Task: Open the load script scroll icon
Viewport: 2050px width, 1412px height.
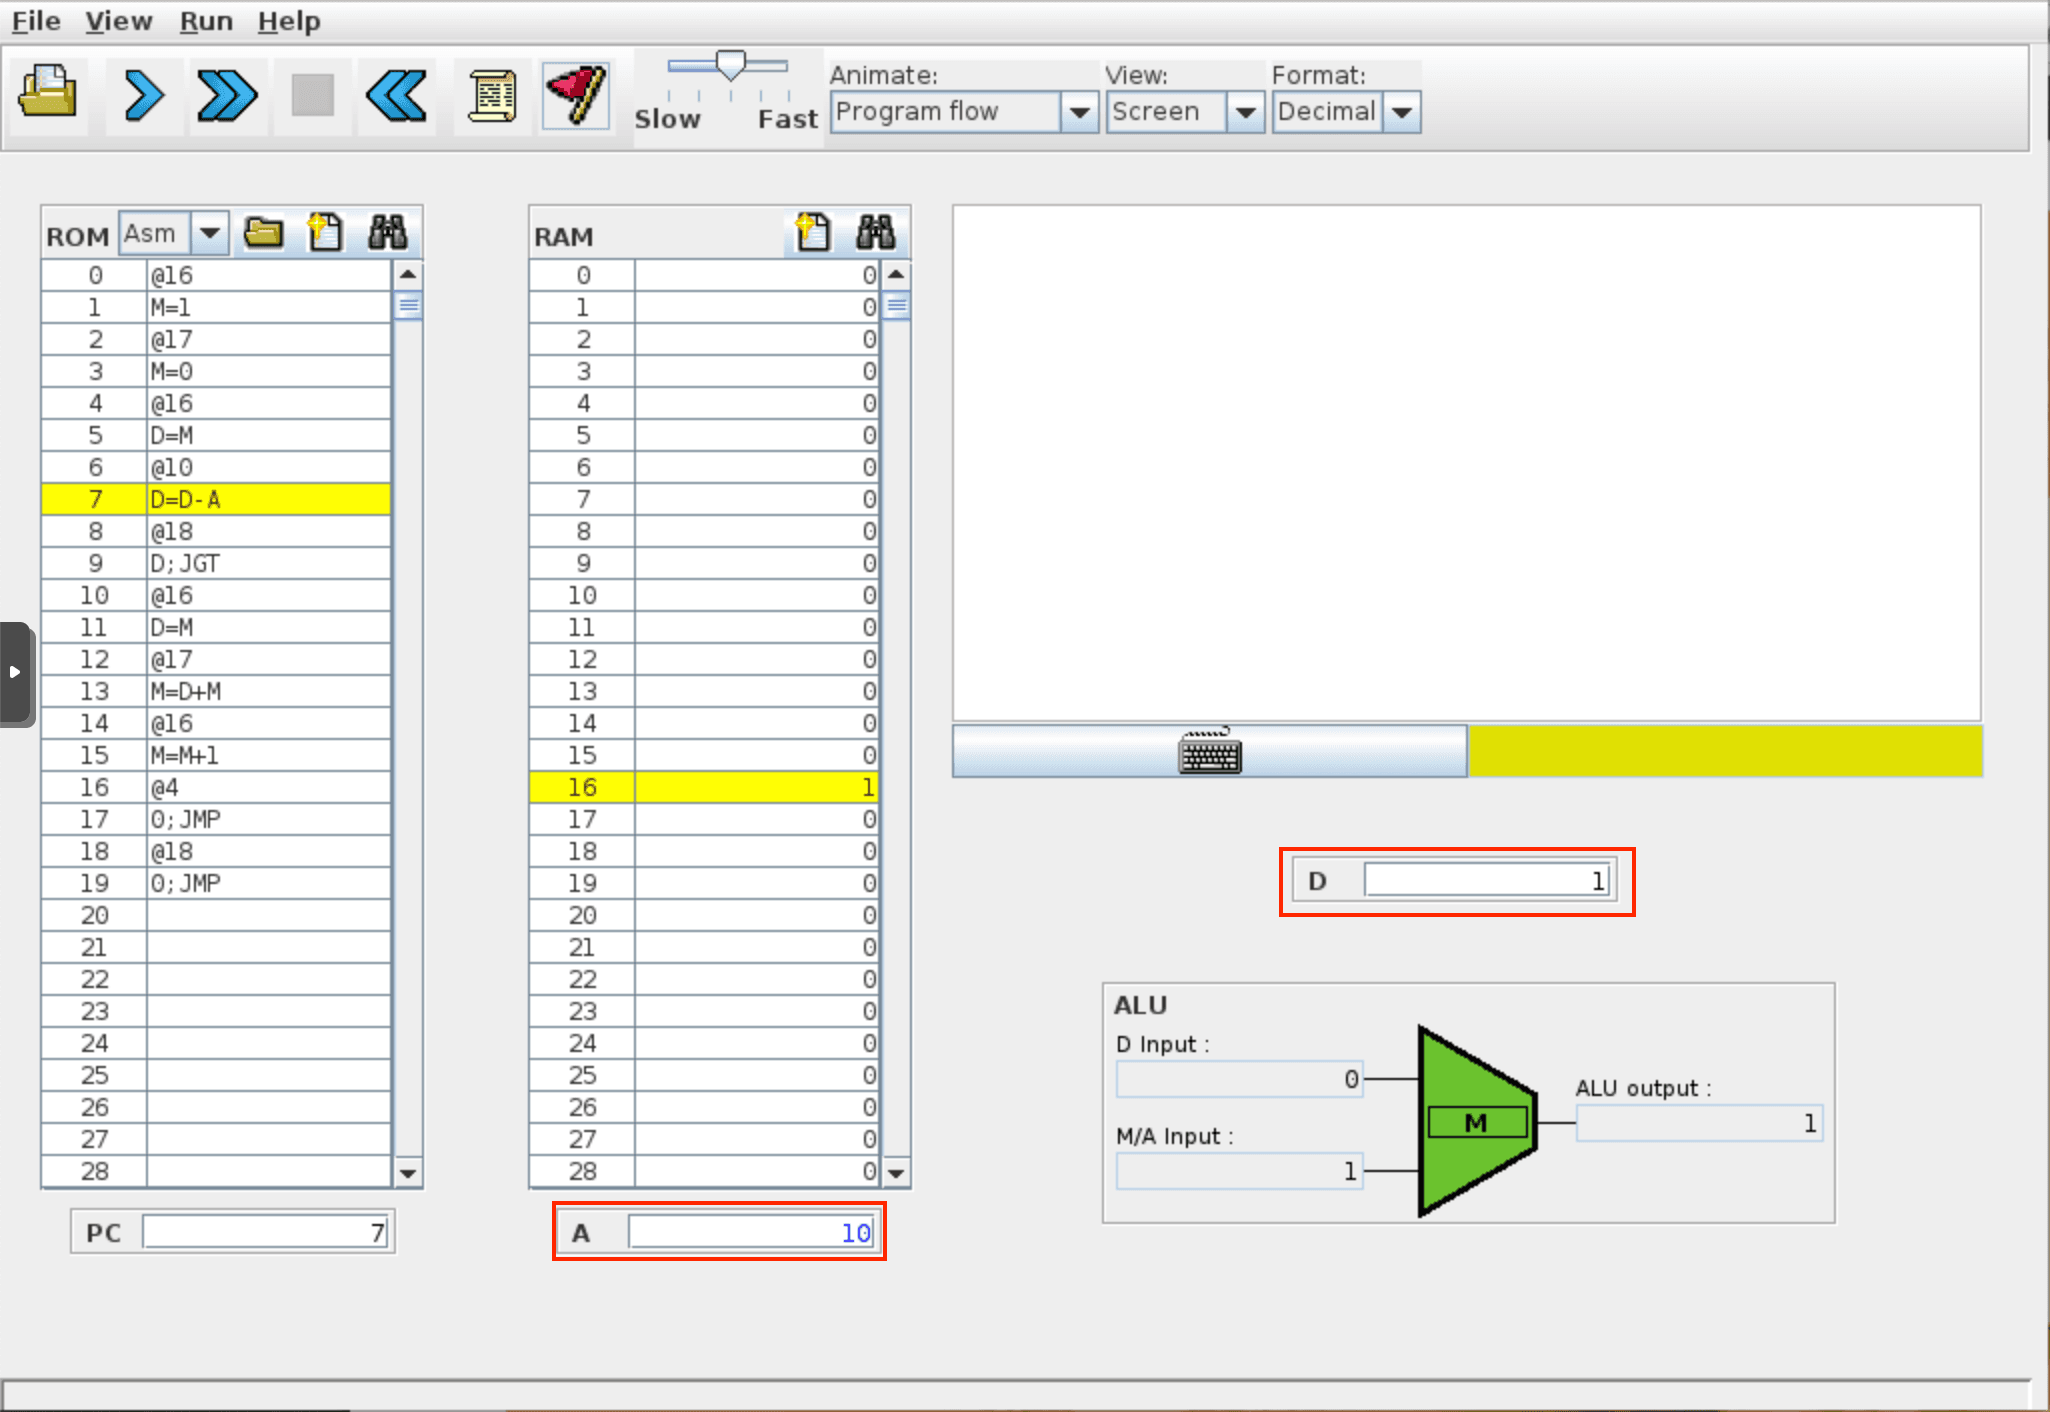Action: pos(491,96)
